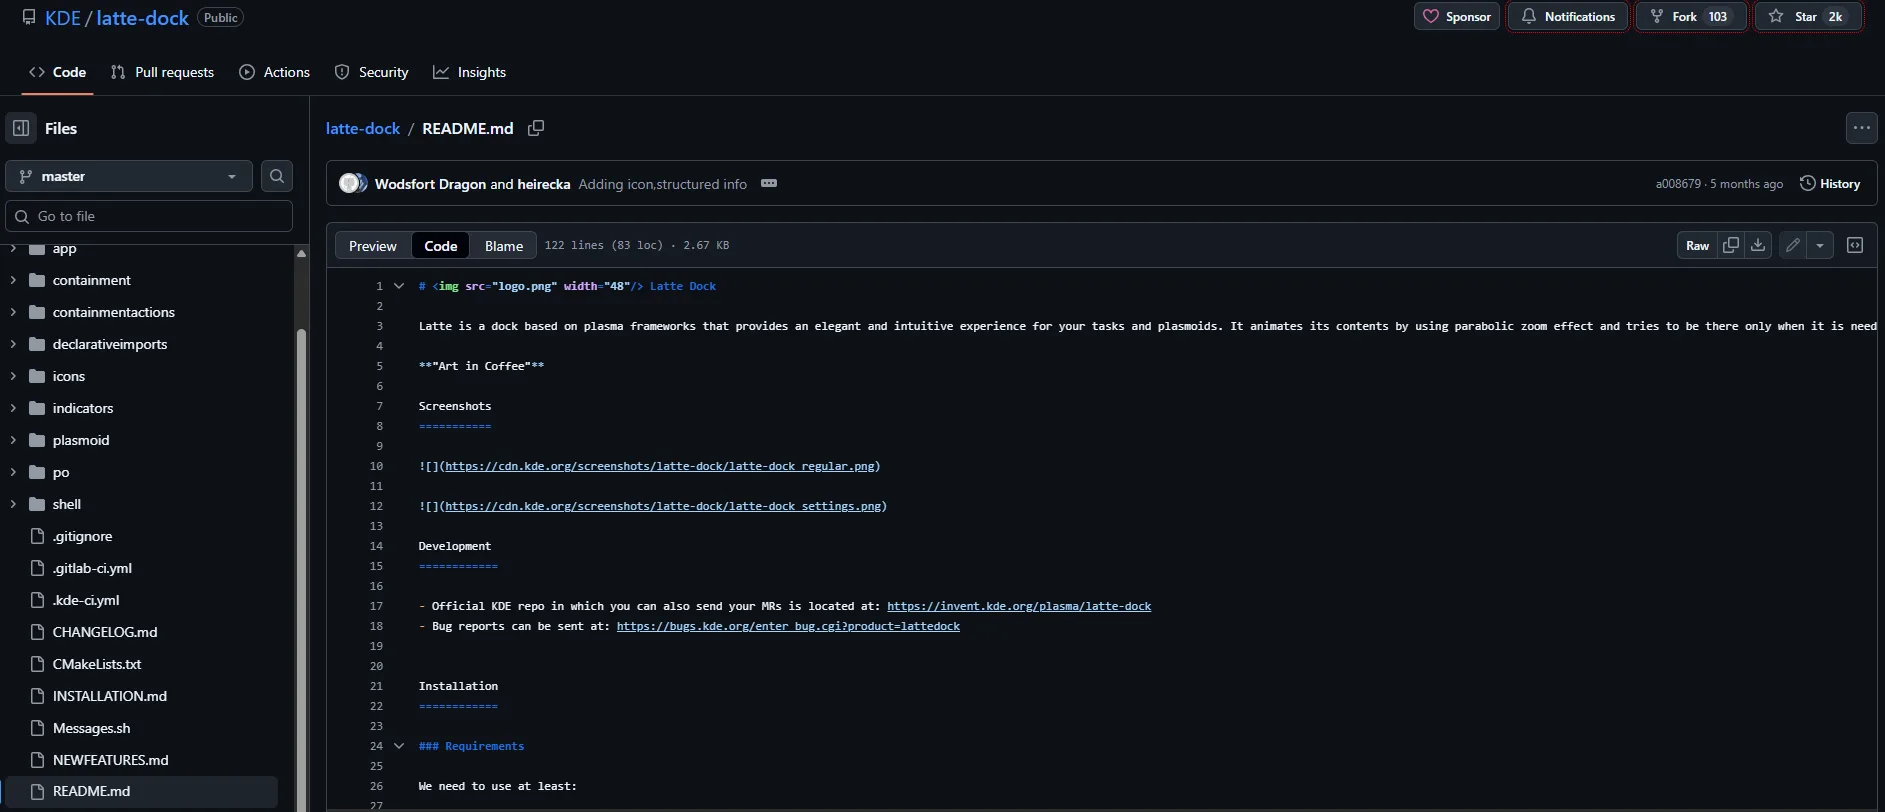Copy the README.md file path
This screenshot has width=1885, height=812.
click(536, 128)
